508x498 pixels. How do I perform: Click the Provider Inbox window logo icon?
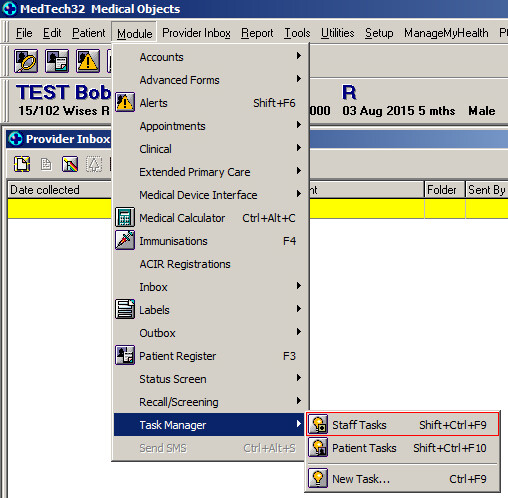point(15,139)
